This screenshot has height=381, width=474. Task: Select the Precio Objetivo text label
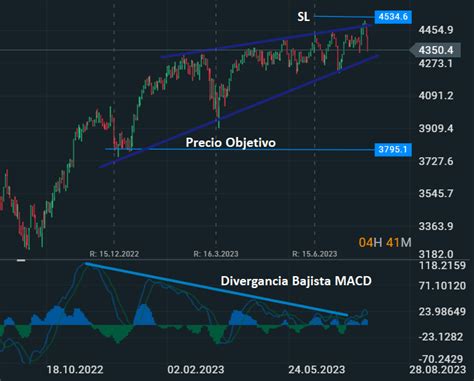(x=231, y=143)
